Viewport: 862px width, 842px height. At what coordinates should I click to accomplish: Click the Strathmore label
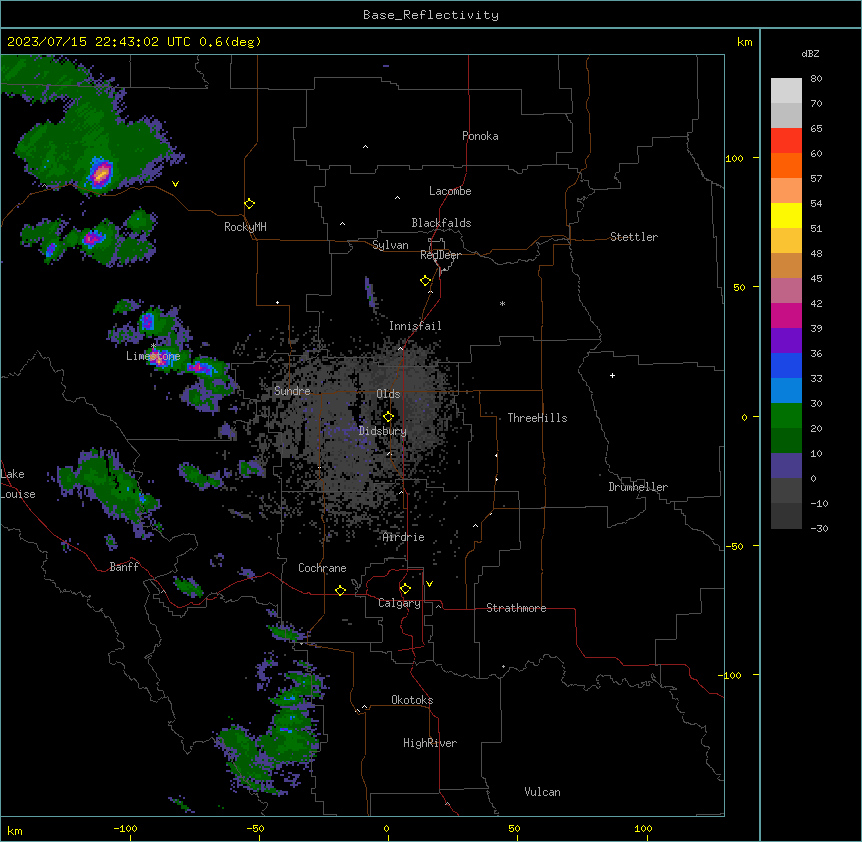point(516,608)
